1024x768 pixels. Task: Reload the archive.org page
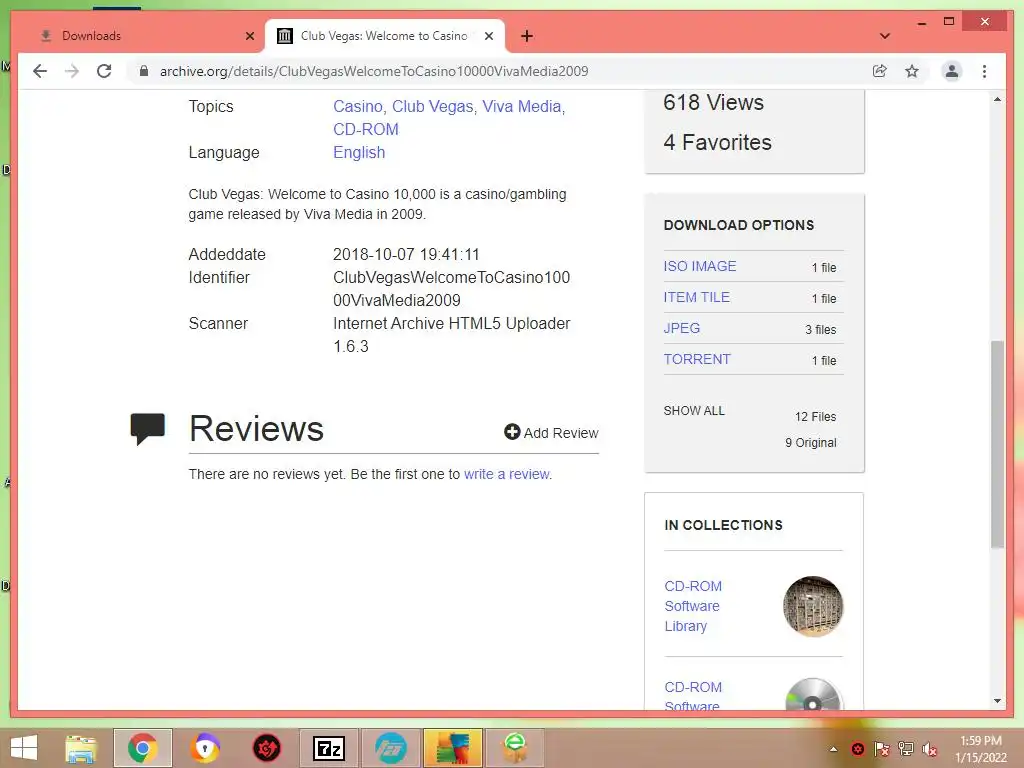pos(104,71)
